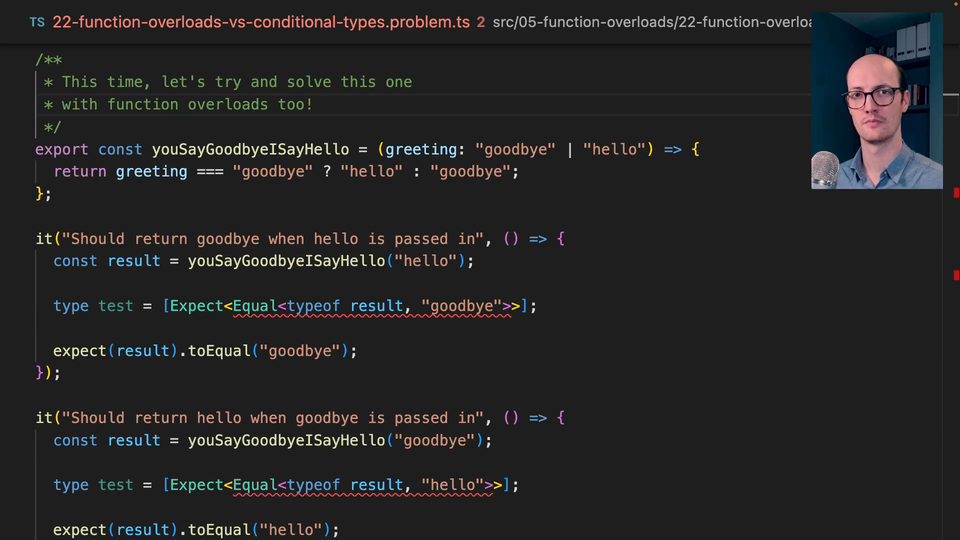Screen dimensions: 960x540
Task: Click the underlined Equal type in the first test
Action: [255, 306]
